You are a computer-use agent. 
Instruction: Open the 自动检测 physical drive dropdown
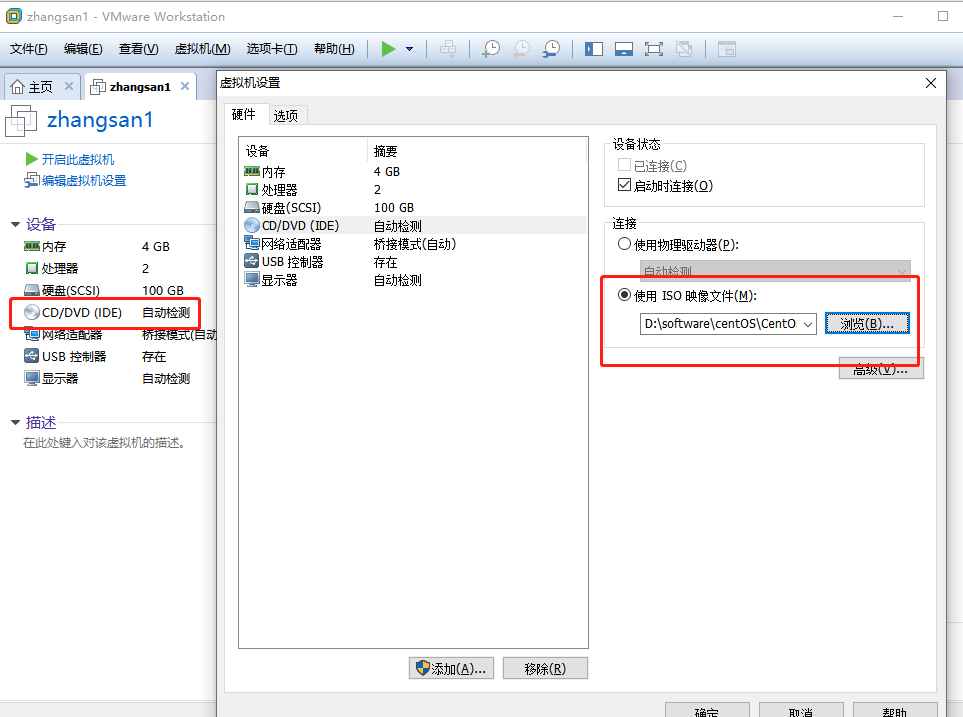click(775, 270)
